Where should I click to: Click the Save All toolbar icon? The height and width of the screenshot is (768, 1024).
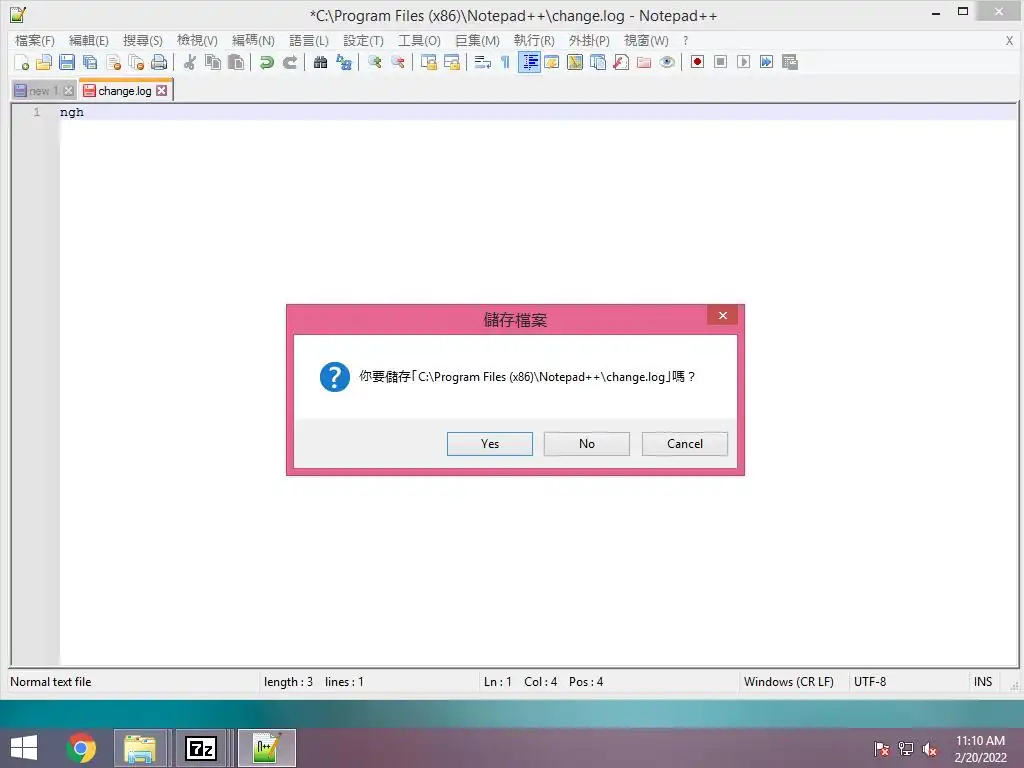click(90, 62)
